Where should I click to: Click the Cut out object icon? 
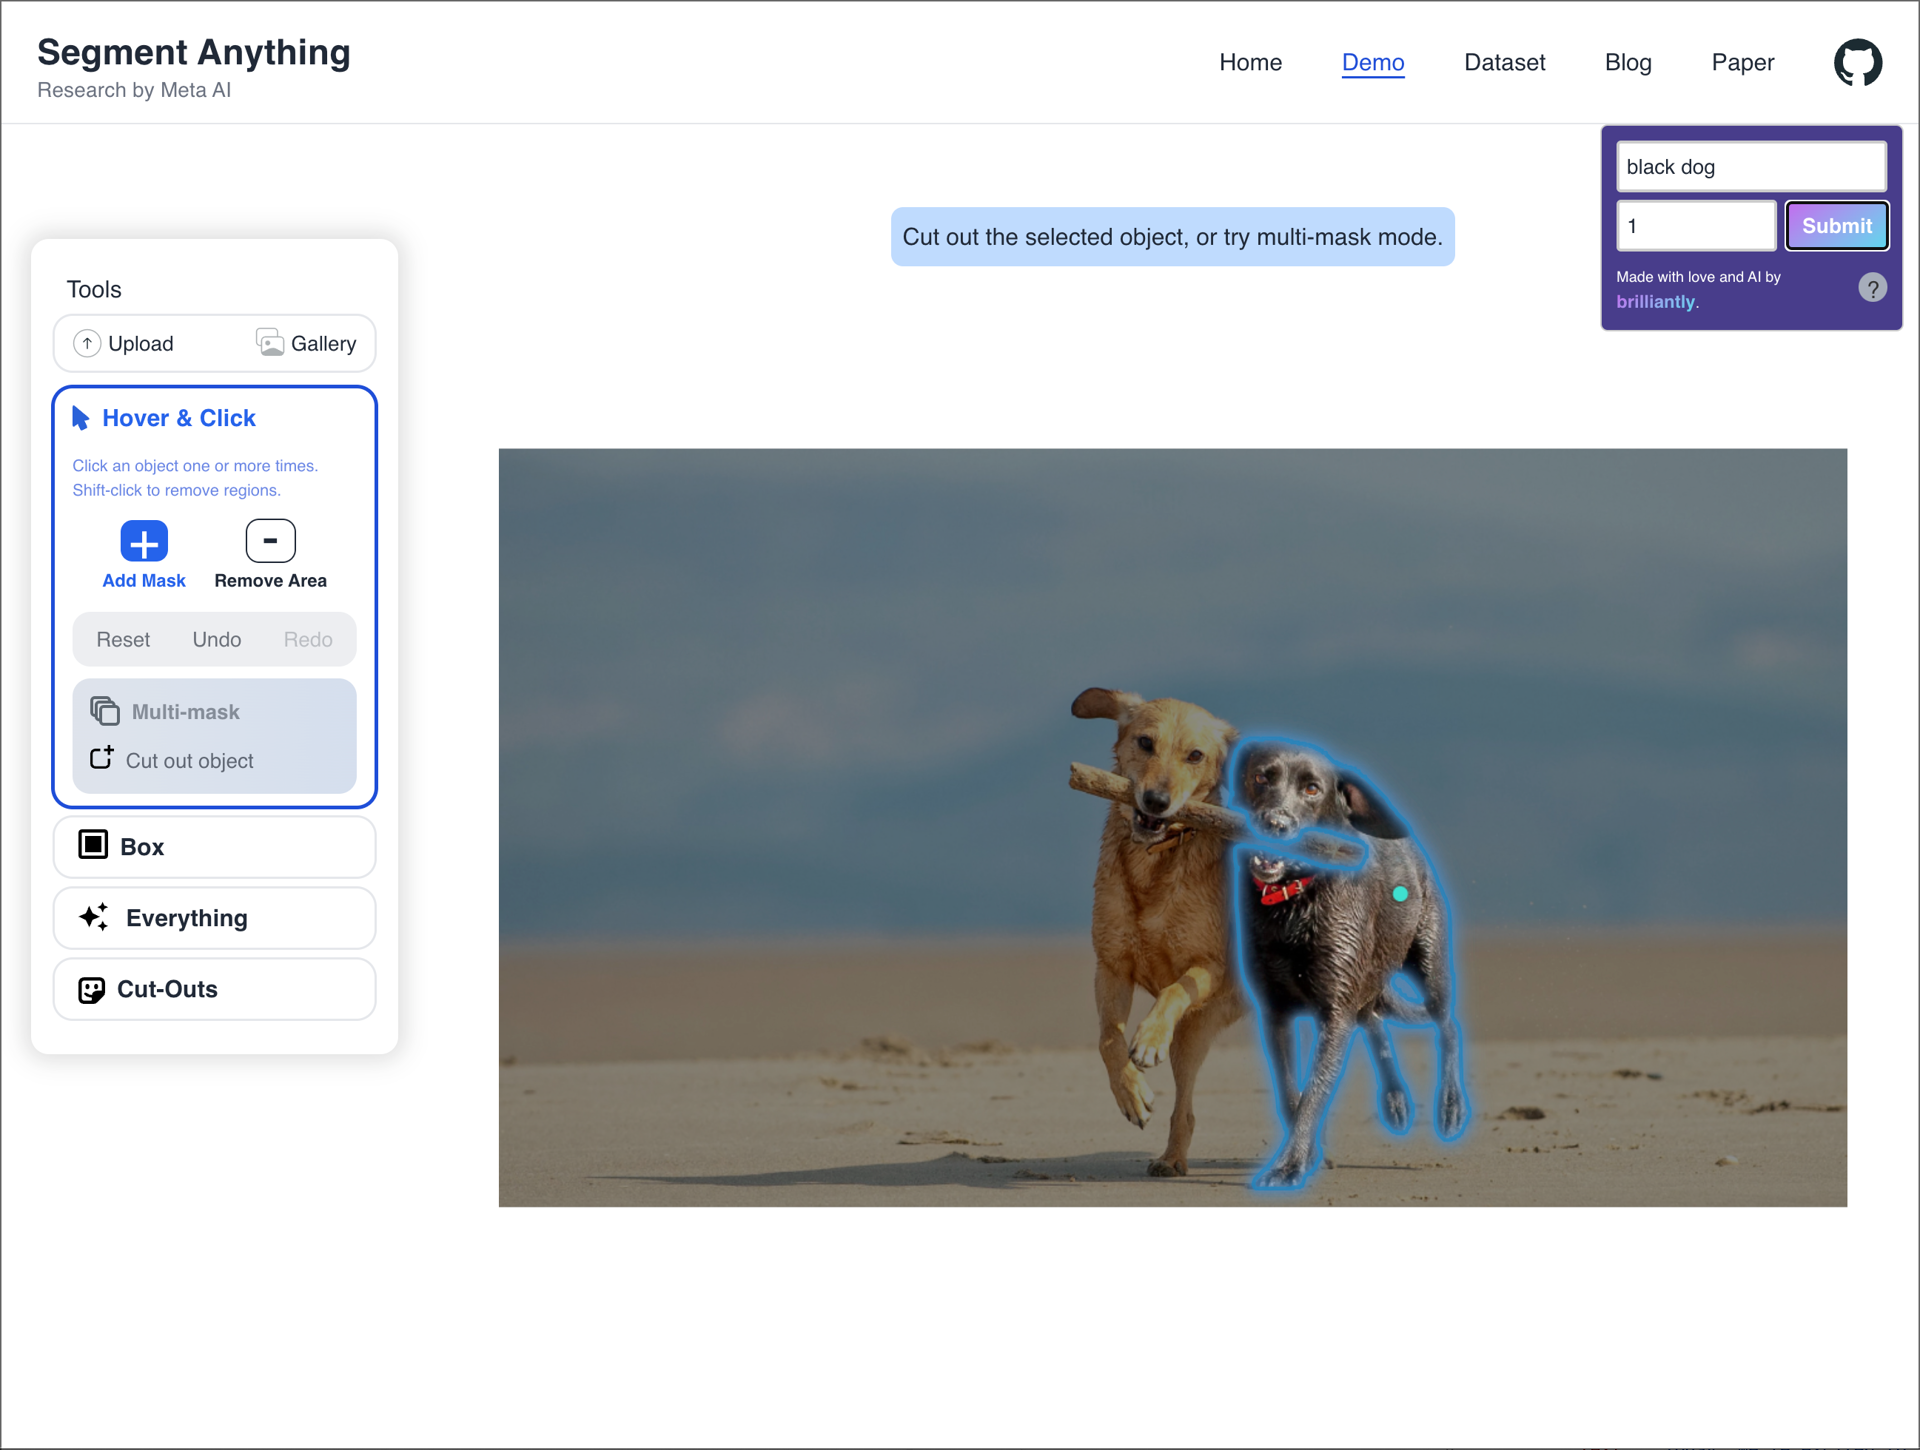[102, 758]
